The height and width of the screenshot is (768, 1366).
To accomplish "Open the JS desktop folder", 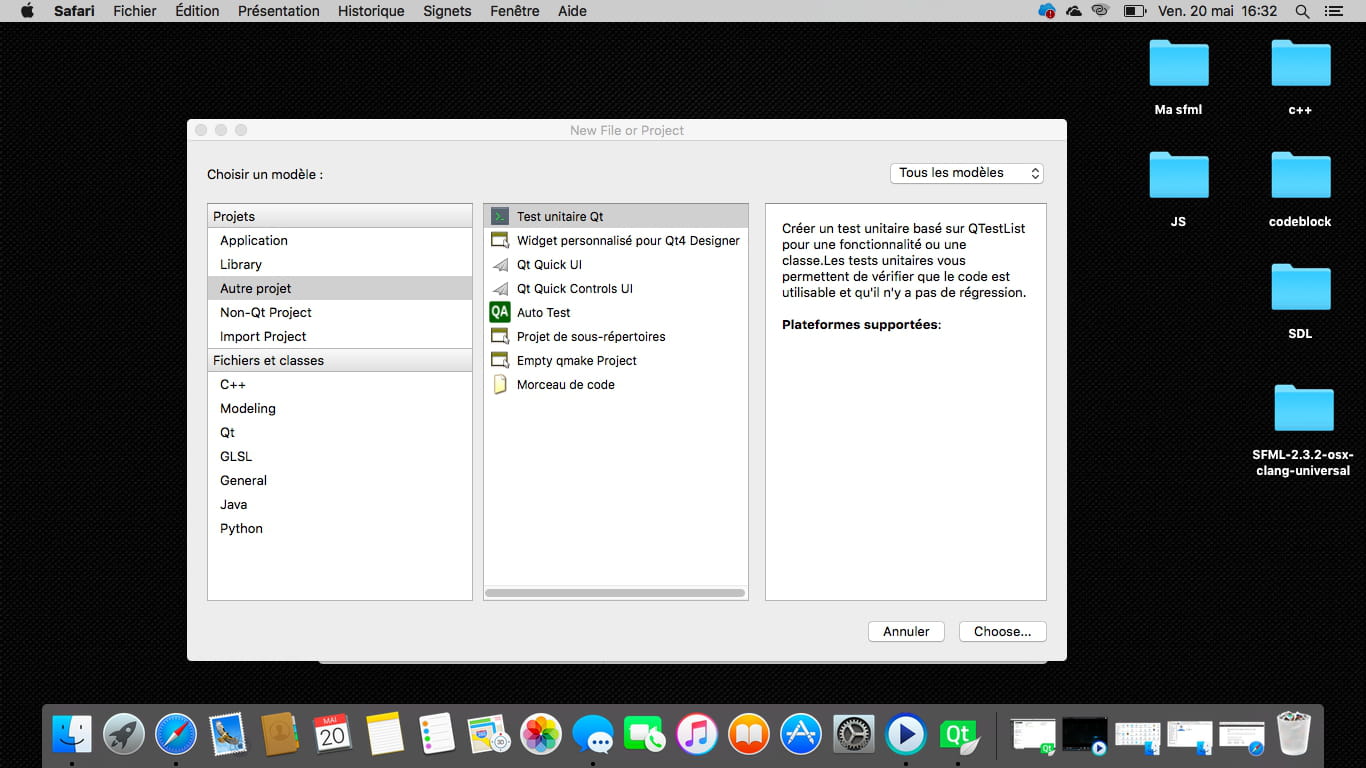I will coord(1179,190).
